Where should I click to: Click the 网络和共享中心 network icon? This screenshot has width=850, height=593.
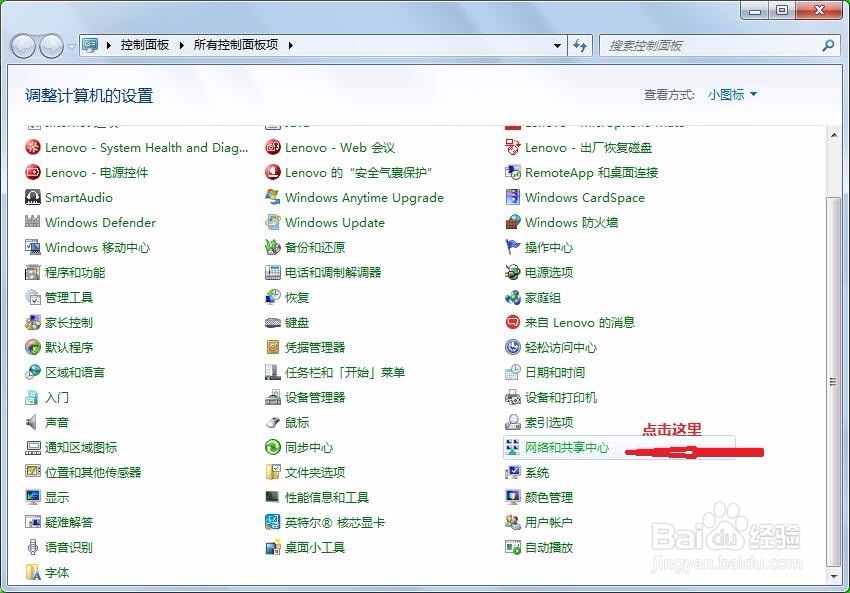click(x=513, y=447)
